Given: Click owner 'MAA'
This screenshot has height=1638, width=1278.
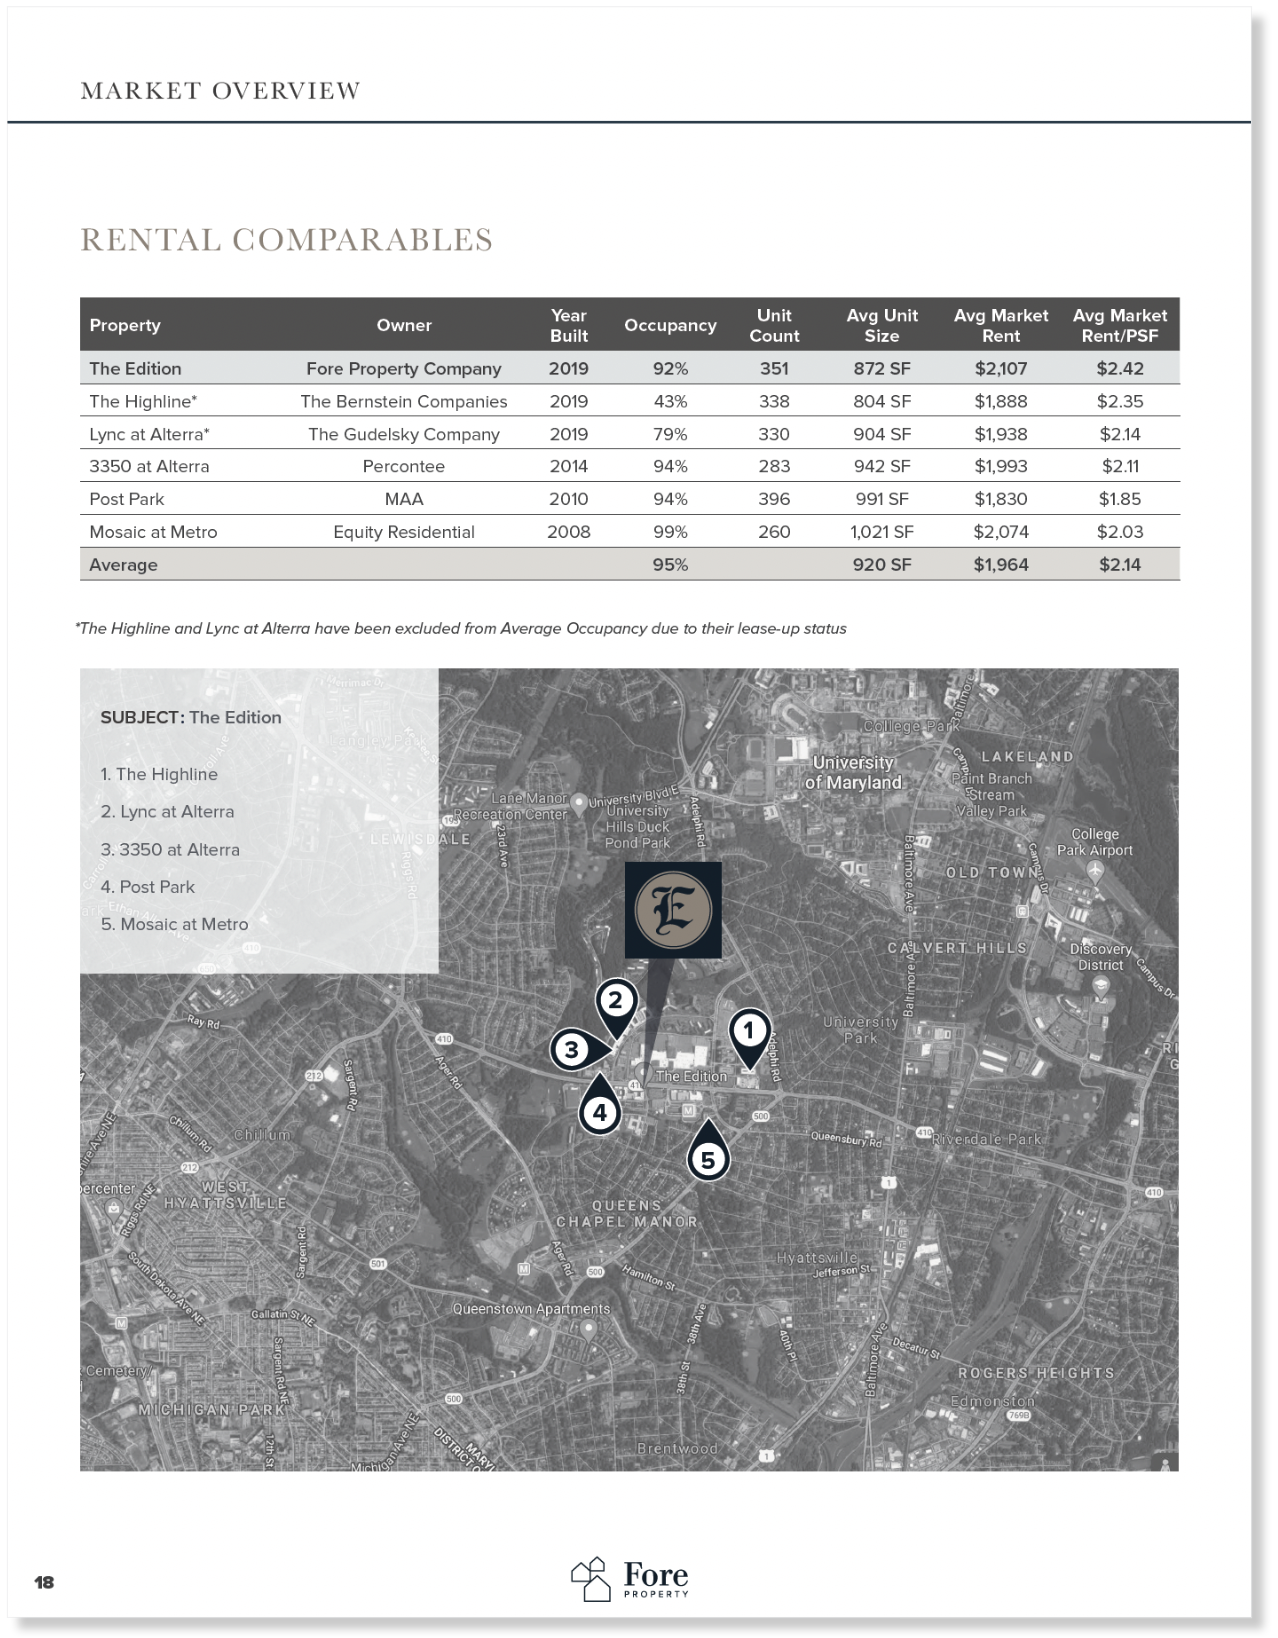Looking at the screenshot, I should coord(404,499).
